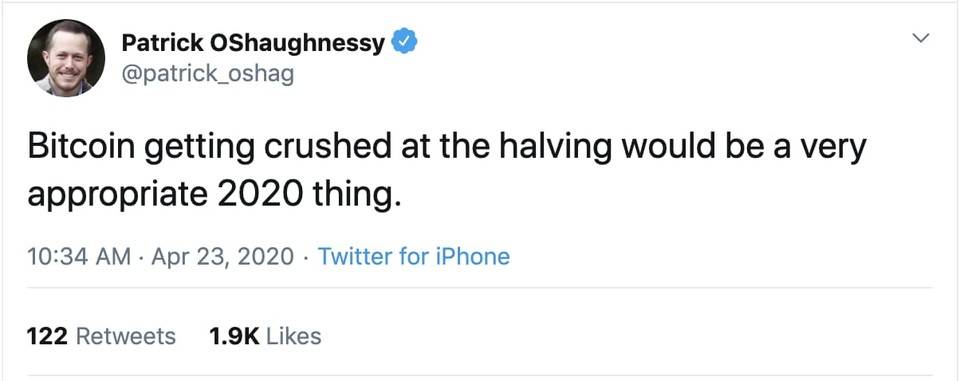This screenshot has height=381, width=960.
Task: Click the 10:34 AM timestamp
Action: pos(79,256)
